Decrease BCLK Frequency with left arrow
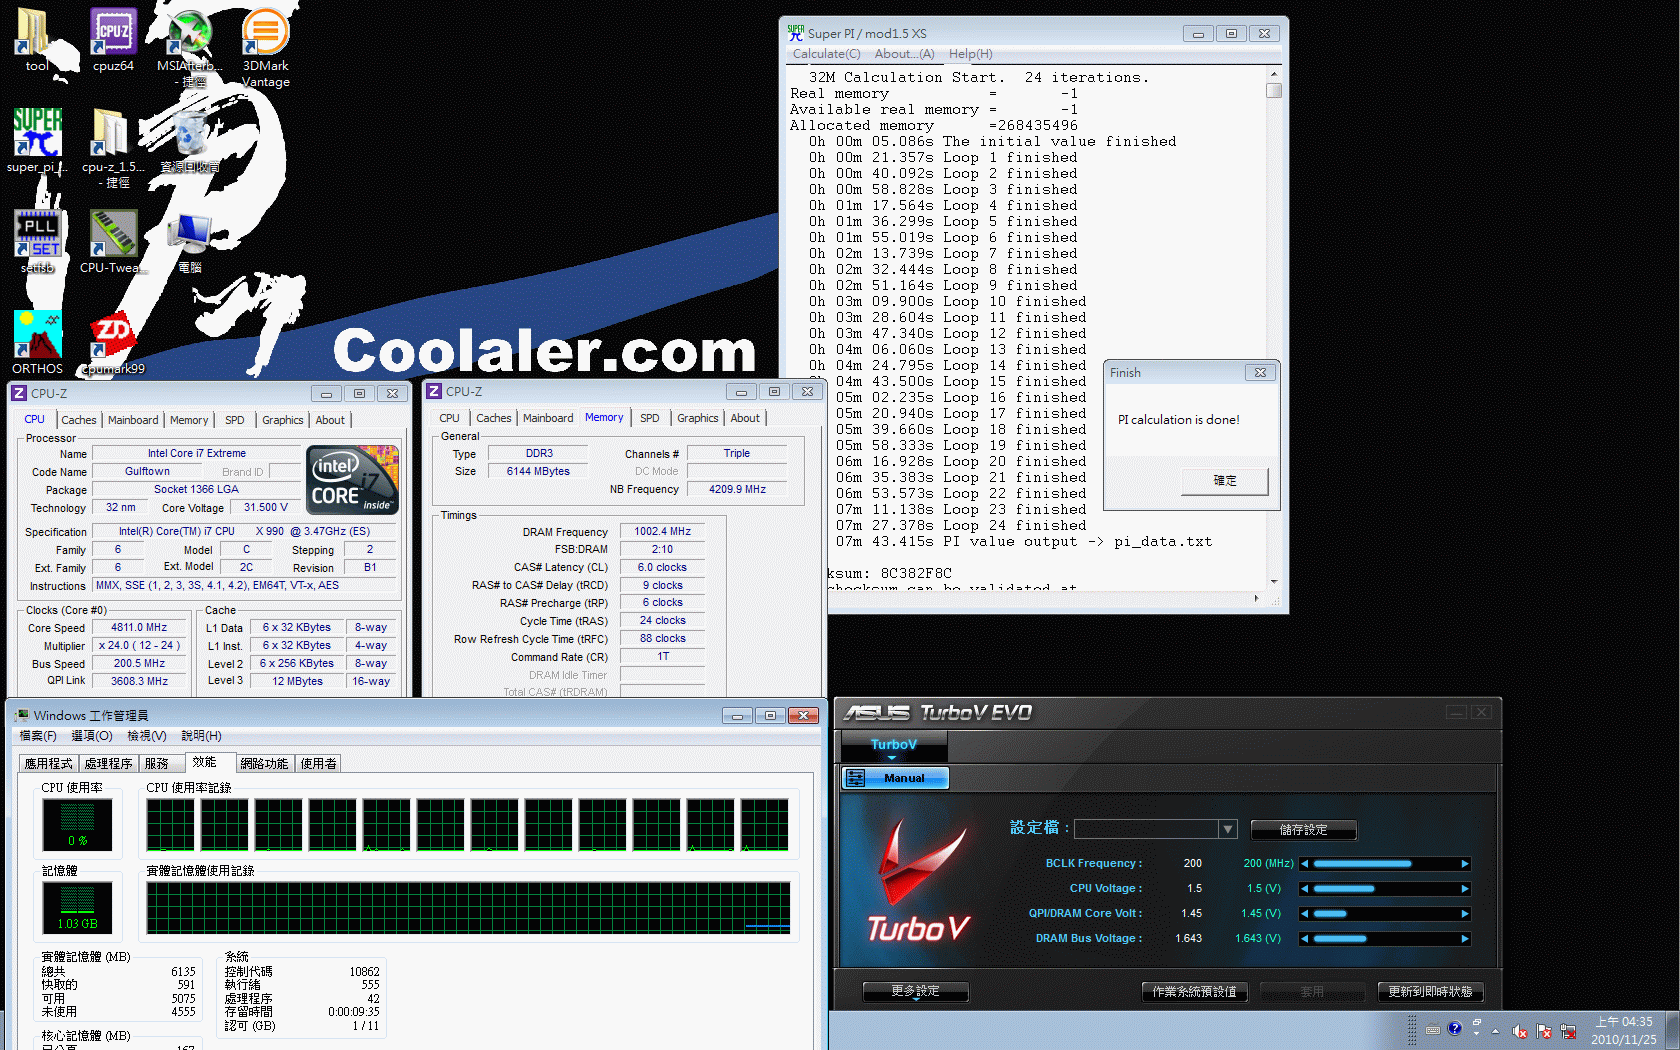The height and width of the screenshot is (1050, 1680). (x=1305, y=863)
